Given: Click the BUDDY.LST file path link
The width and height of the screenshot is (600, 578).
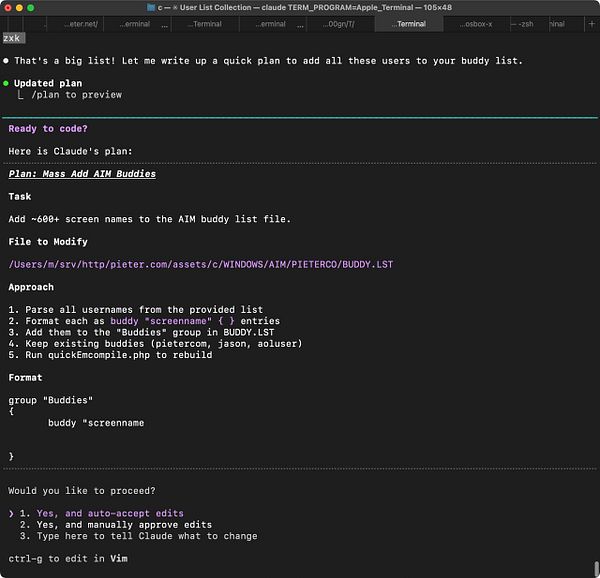Looking at the screenshot, I should [201, 264].
